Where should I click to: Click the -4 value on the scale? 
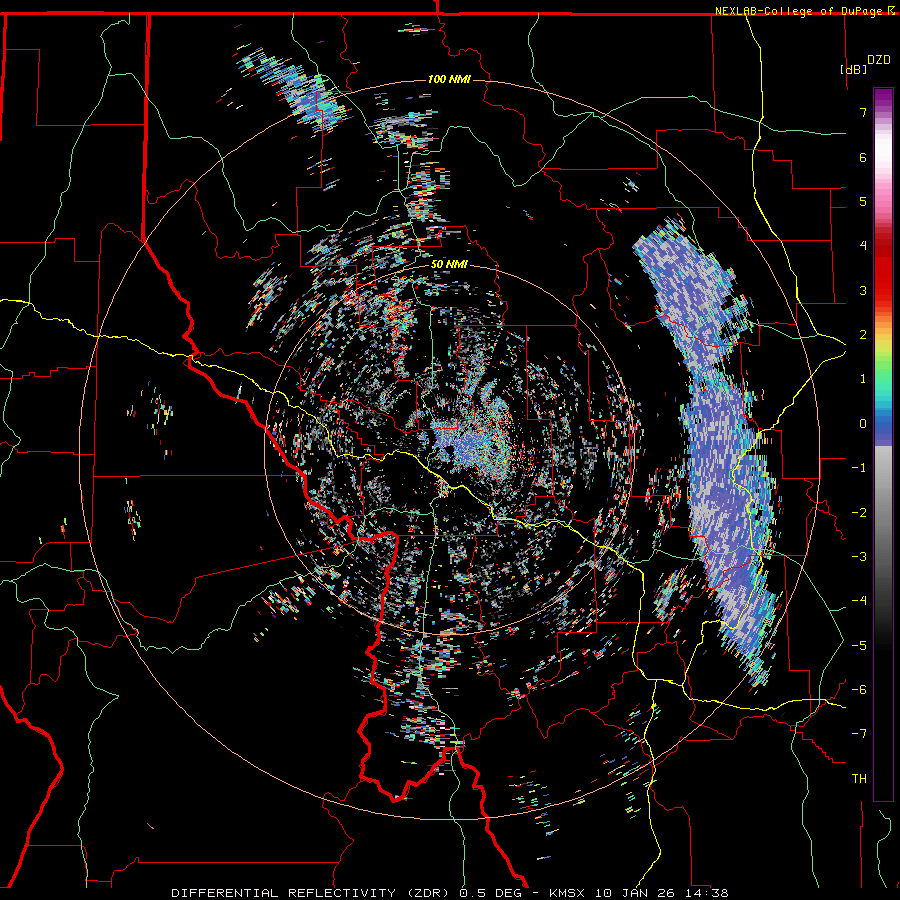859,601
